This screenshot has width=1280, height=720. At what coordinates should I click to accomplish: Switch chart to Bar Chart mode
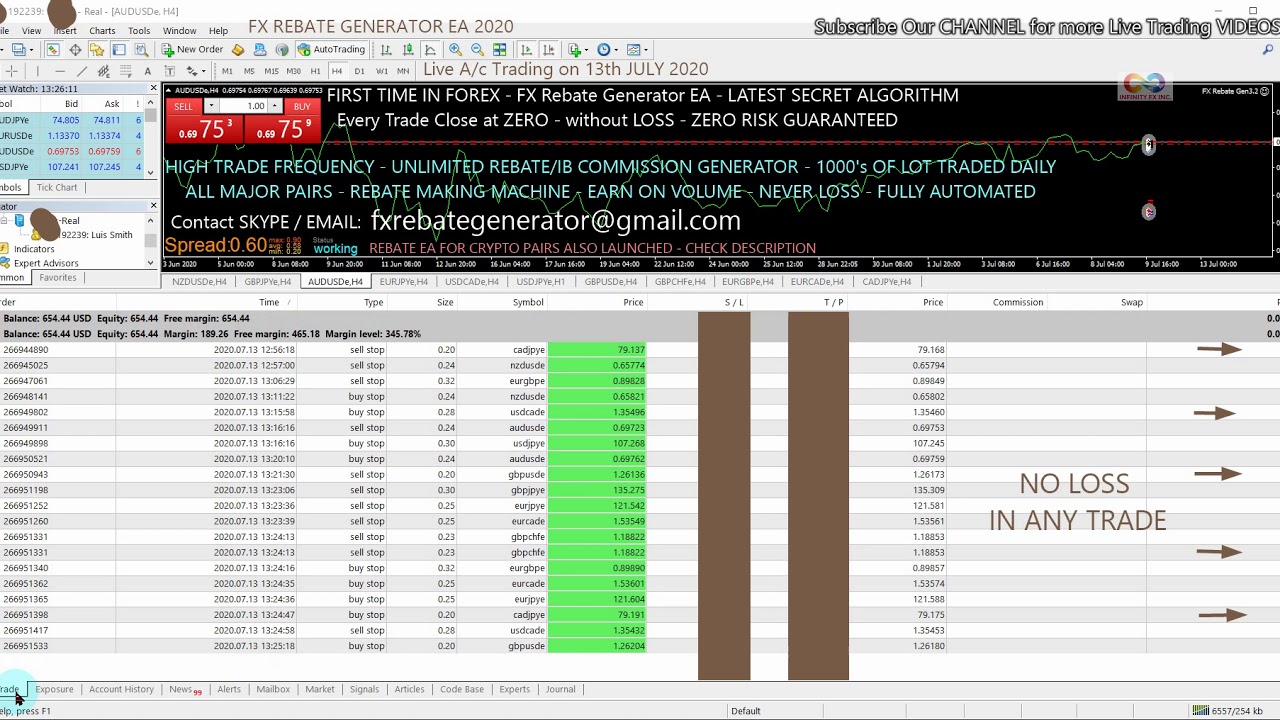point(386,49)
